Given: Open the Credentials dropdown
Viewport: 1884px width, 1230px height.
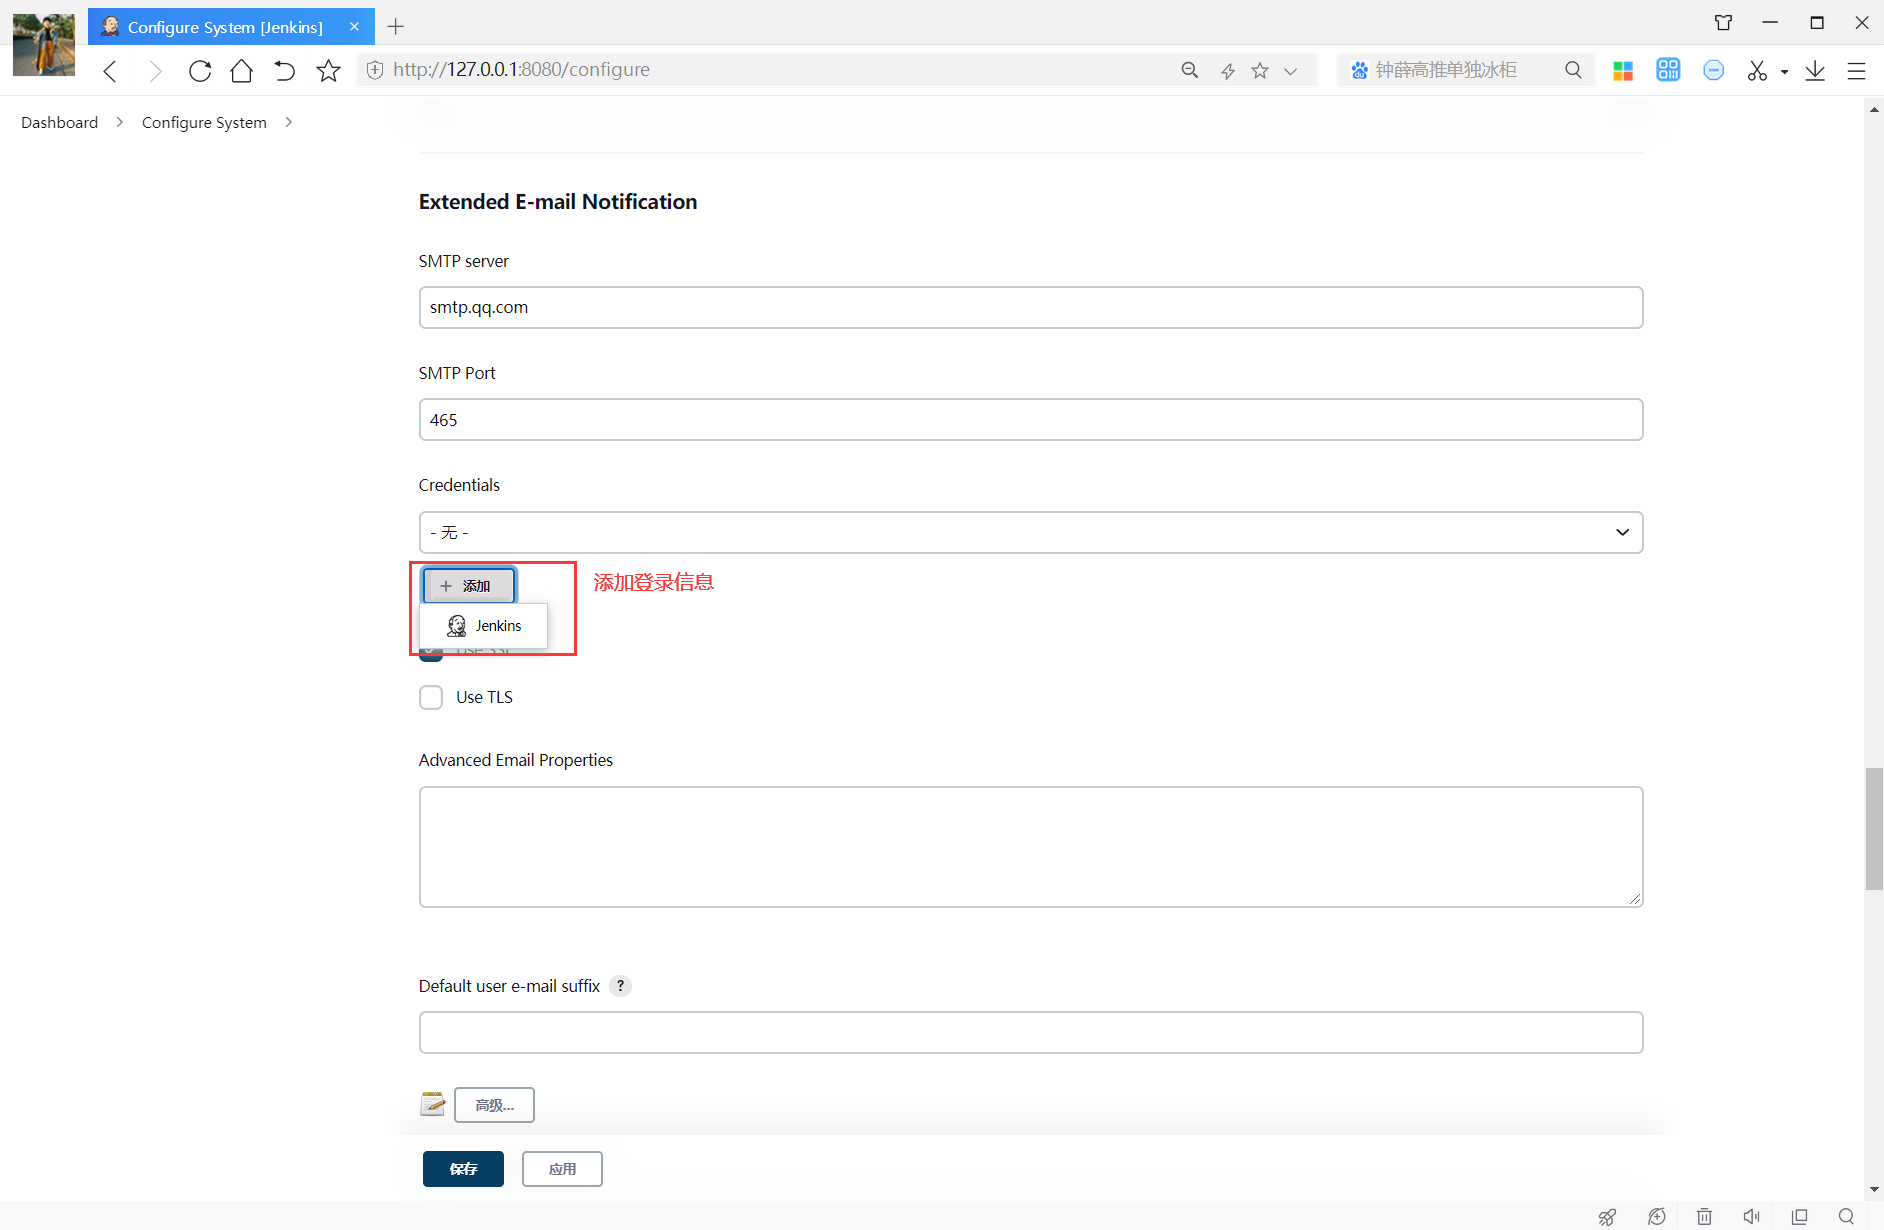Looking at the screenshot, I should 1030,532.
